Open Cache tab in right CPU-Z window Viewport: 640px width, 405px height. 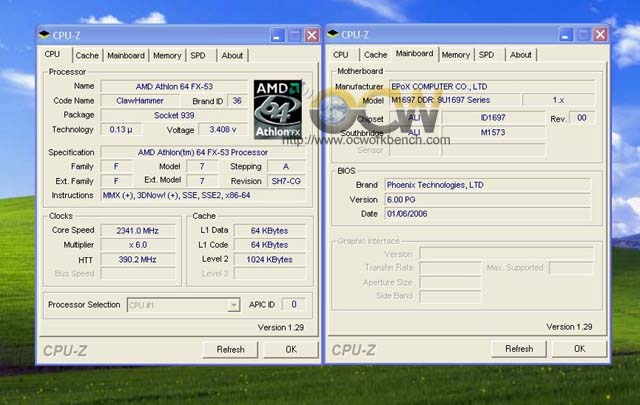(376, 55)
